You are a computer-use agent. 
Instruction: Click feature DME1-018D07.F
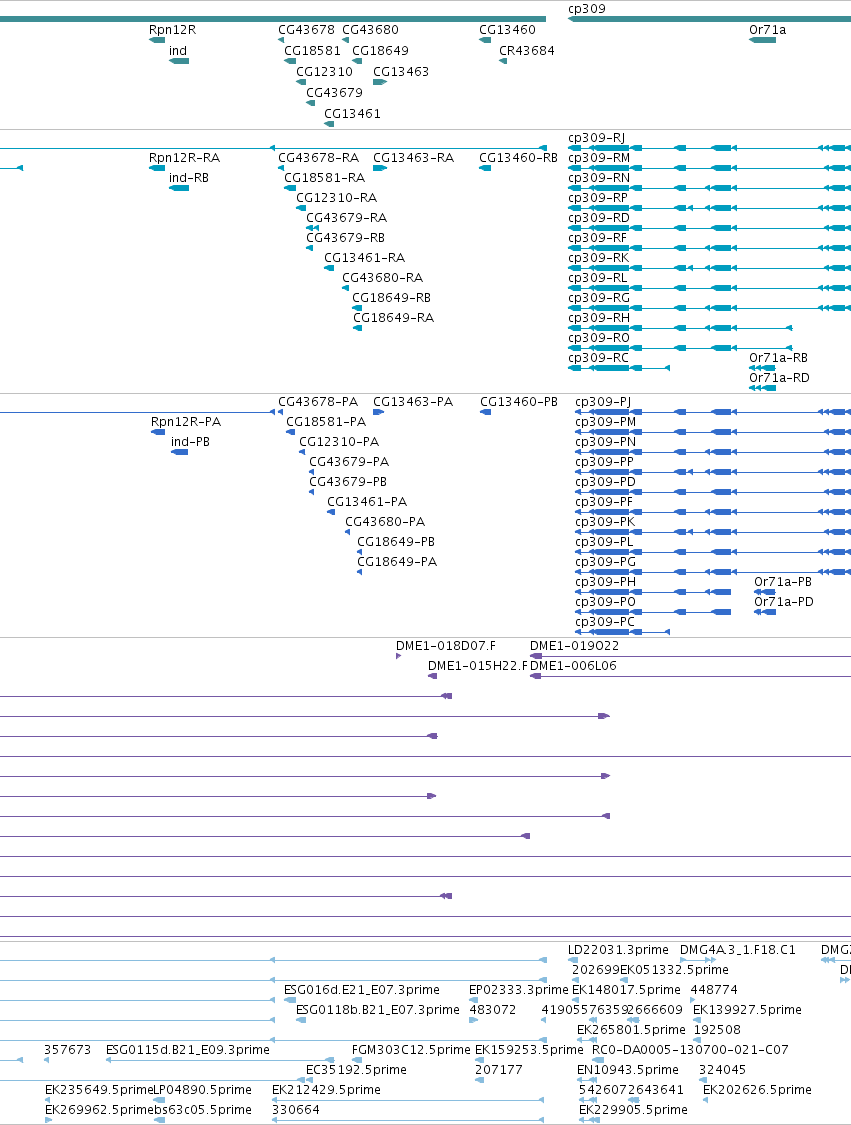446,646
